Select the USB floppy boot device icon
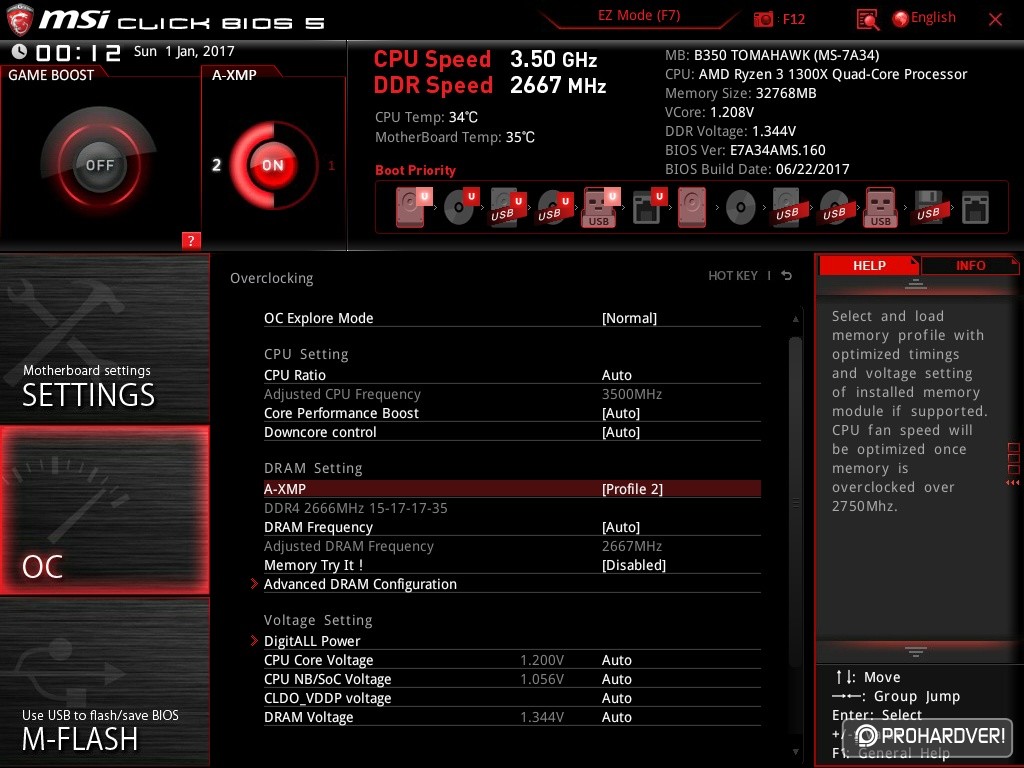The image size is (1024, 768). 928,207
